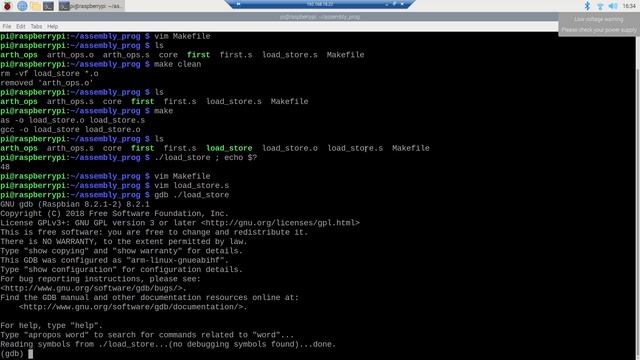Click 'vim load_store.s' command text
Screen dimensions: 640x360
[191, 186]
